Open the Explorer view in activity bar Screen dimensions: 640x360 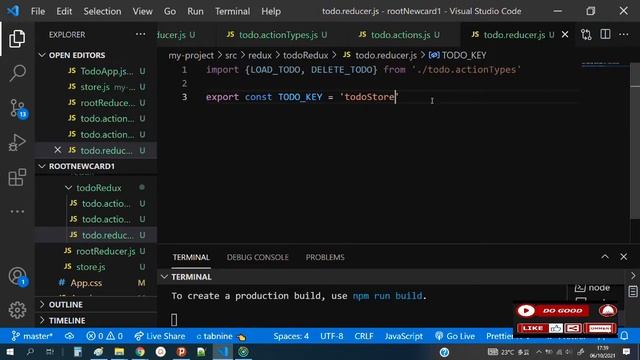coord(17,39)
